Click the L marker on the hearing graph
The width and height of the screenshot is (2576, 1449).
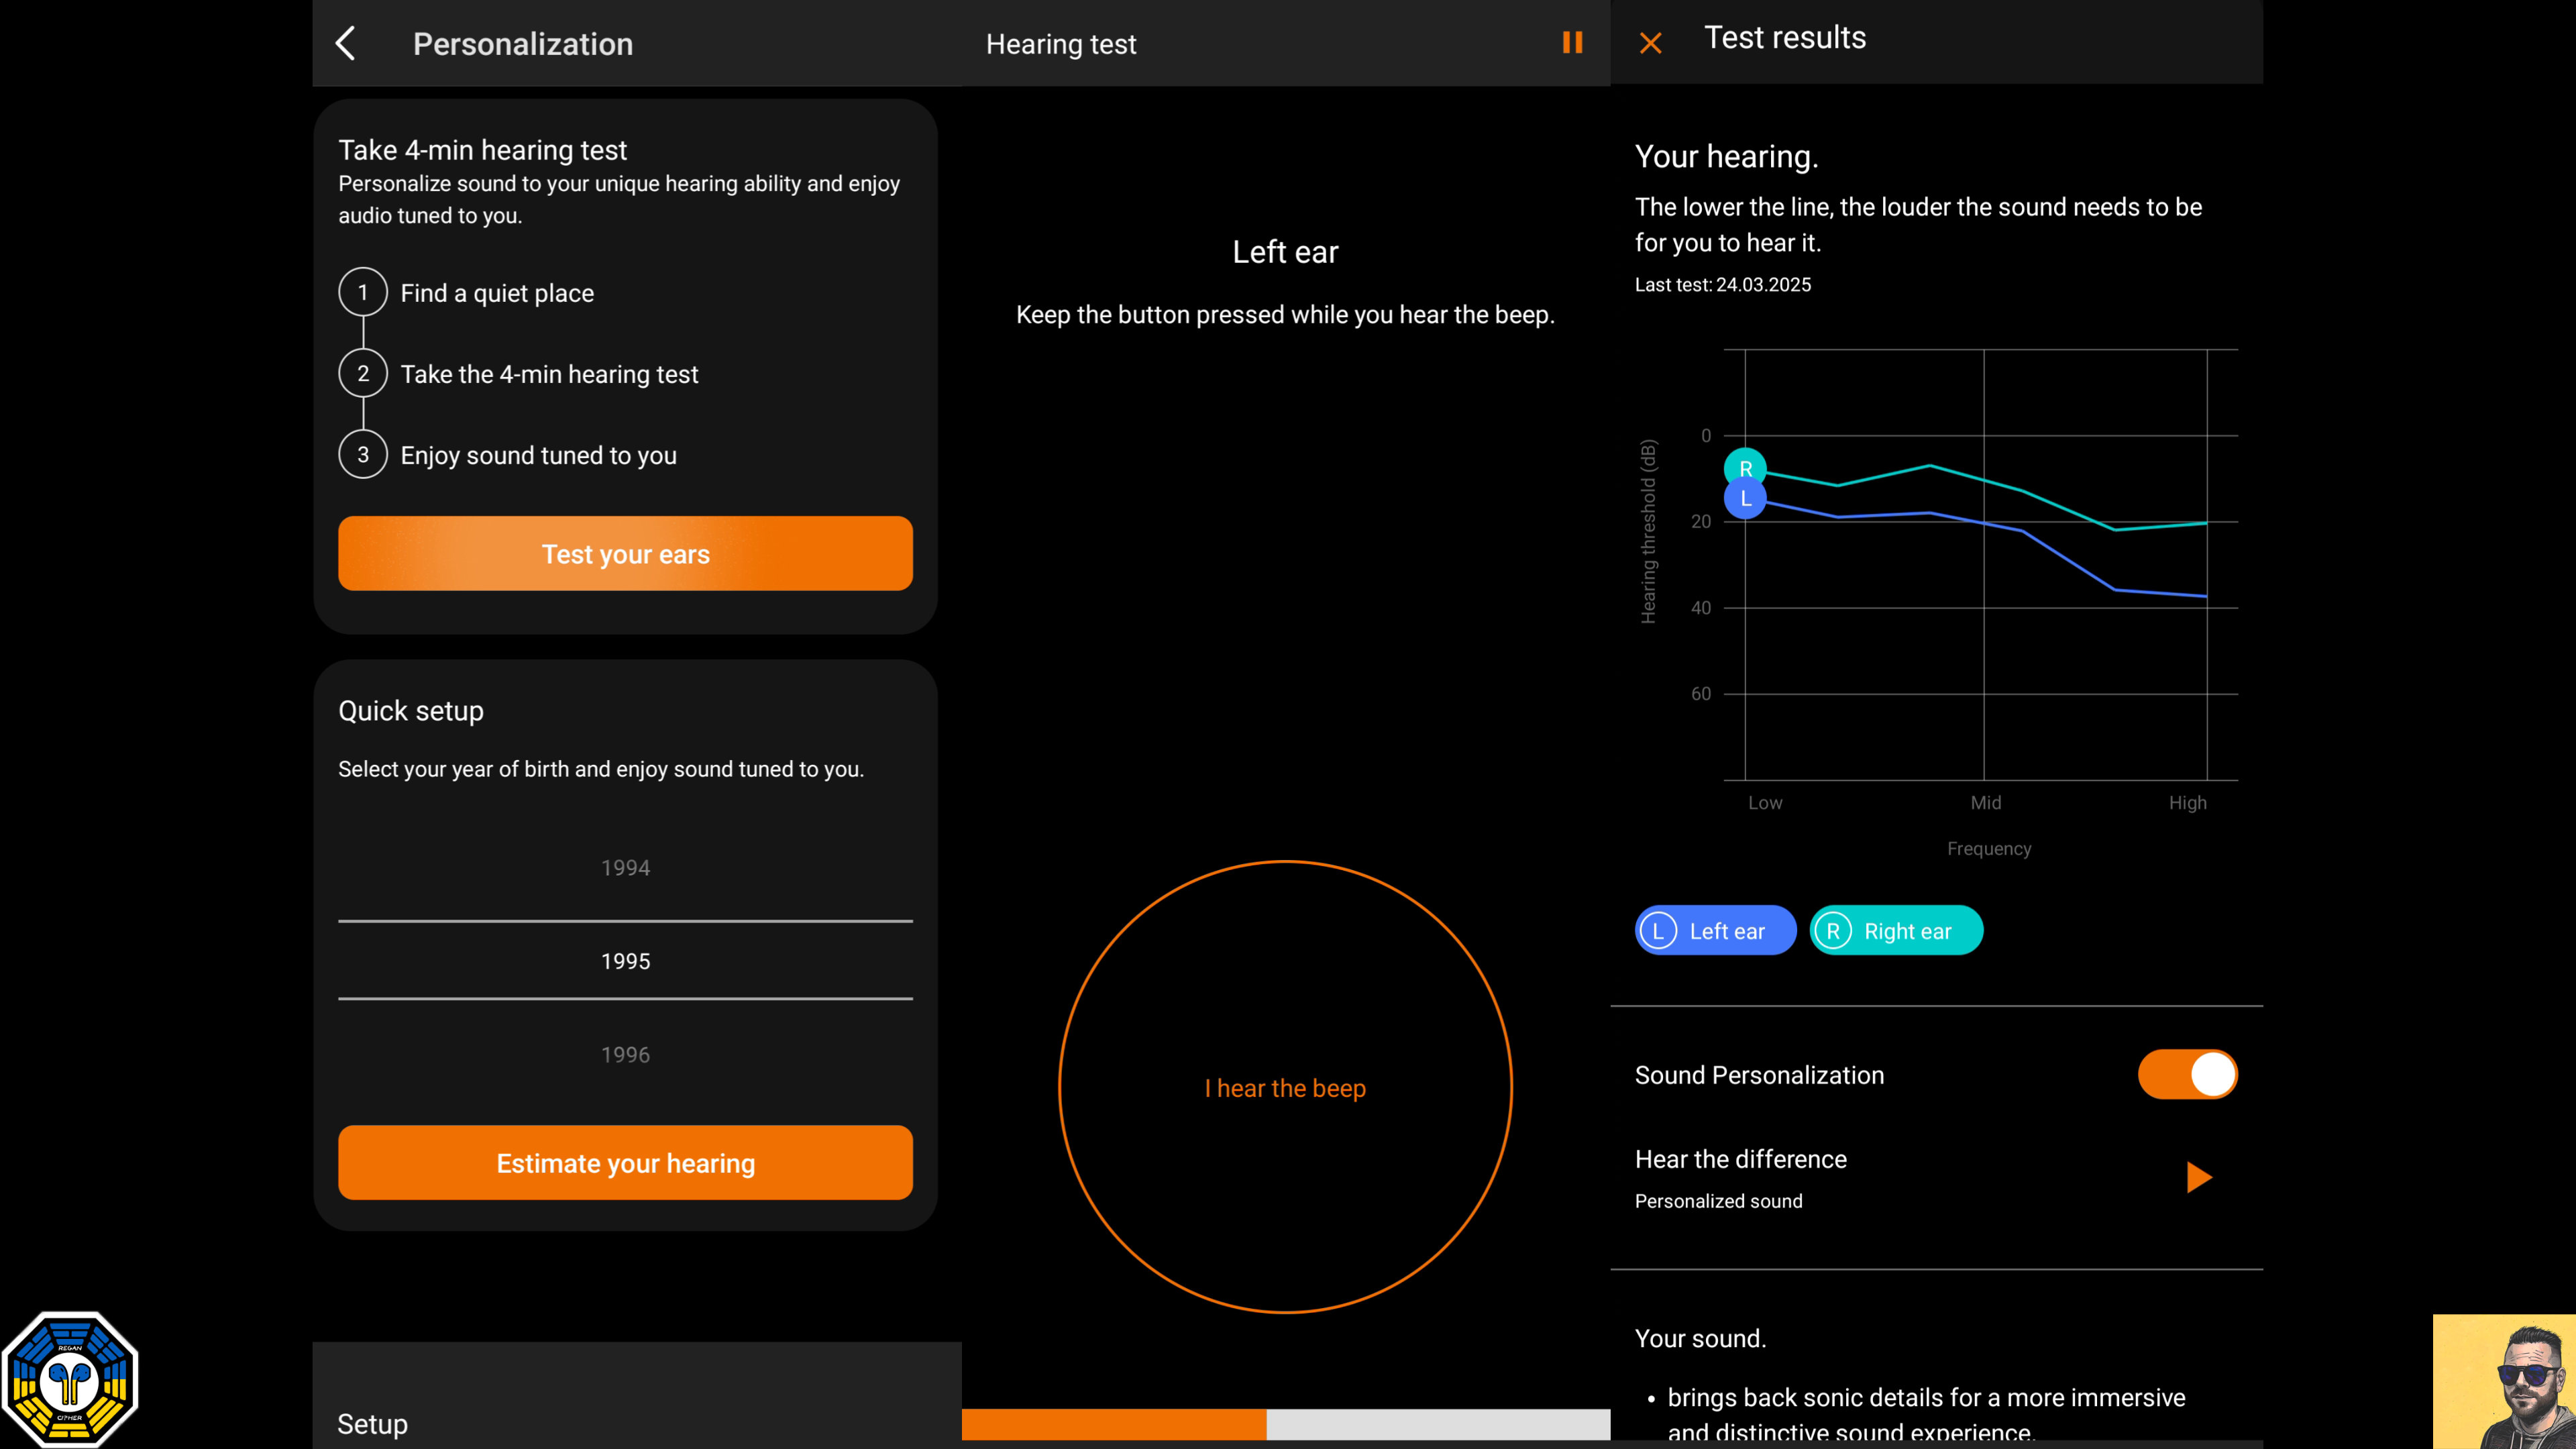point(1745,499)
